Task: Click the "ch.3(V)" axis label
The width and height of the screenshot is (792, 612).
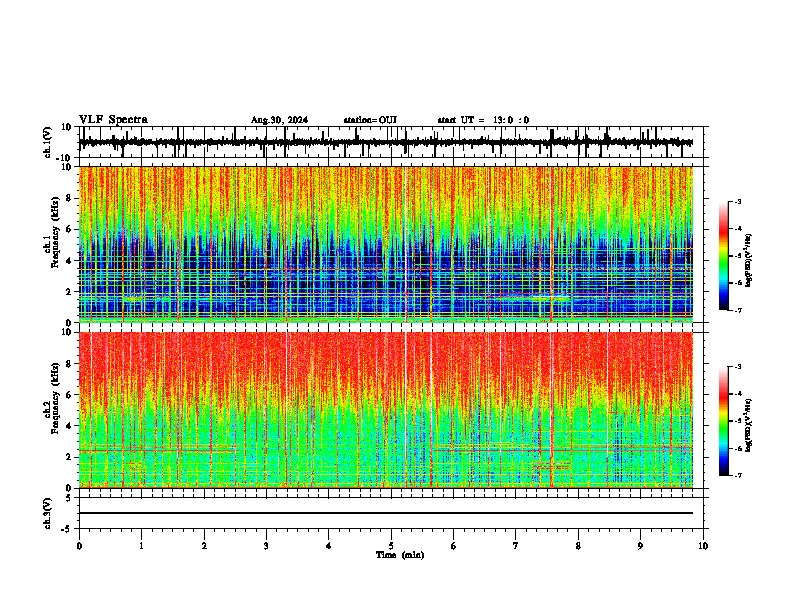Action: point(48,513)
